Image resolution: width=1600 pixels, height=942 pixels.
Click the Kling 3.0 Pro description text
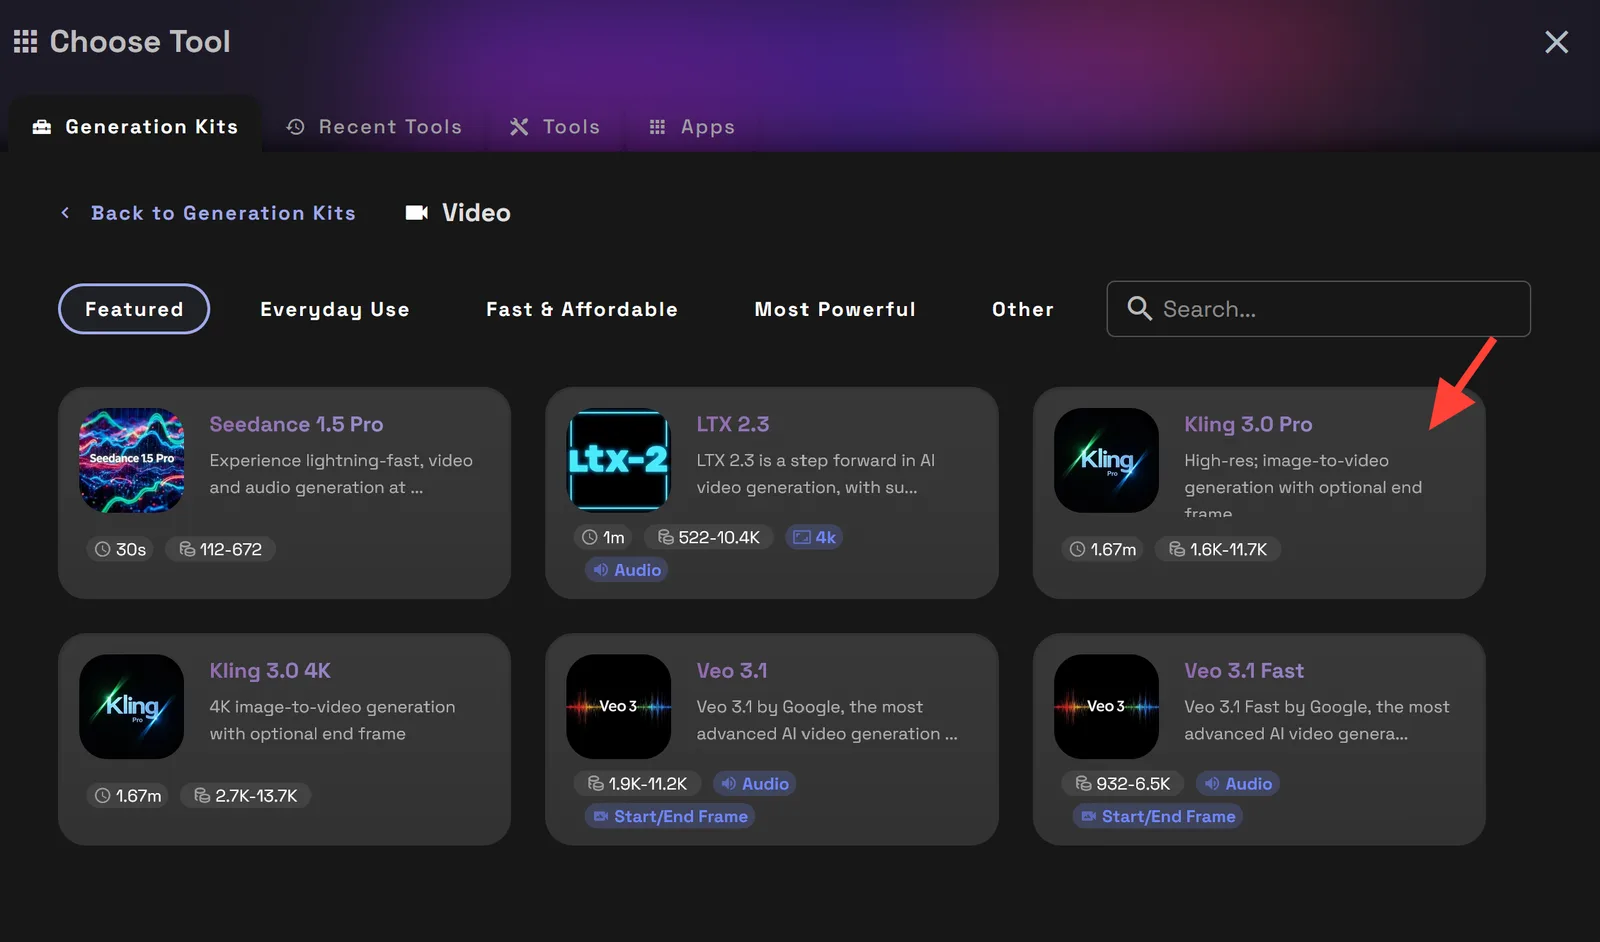click(x=1303, y=486)
